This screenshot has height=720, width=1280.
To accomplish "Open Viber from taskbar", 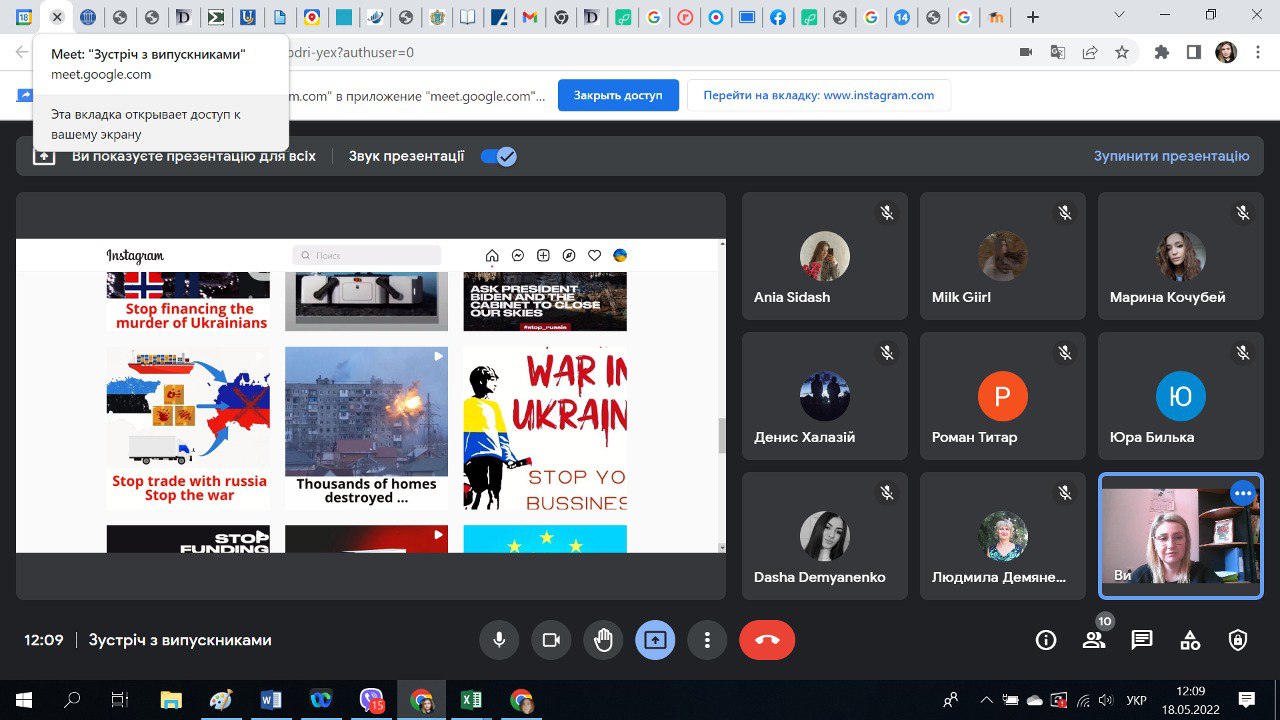I will (372, 700).
